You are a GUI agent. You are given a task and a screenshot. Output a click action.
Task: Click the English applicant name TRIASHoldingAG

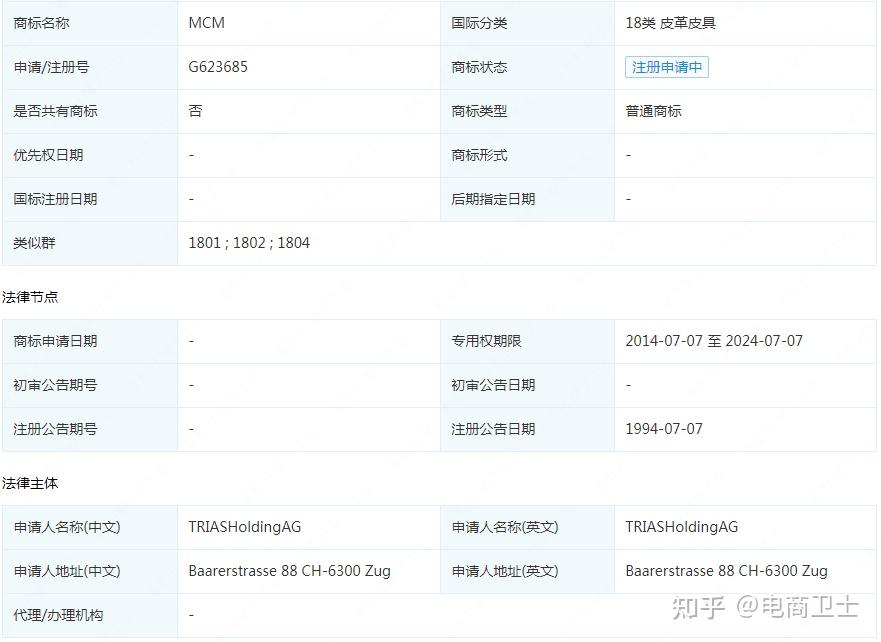point(682,527)
